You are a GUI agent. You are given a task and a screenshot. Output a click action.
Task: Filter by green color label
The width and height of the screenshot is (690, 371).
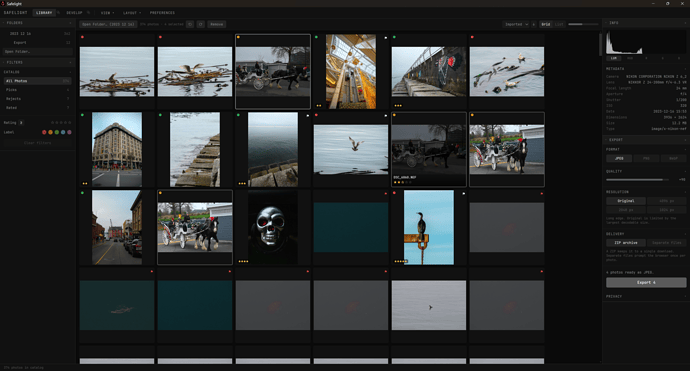[x=57, y=132]
